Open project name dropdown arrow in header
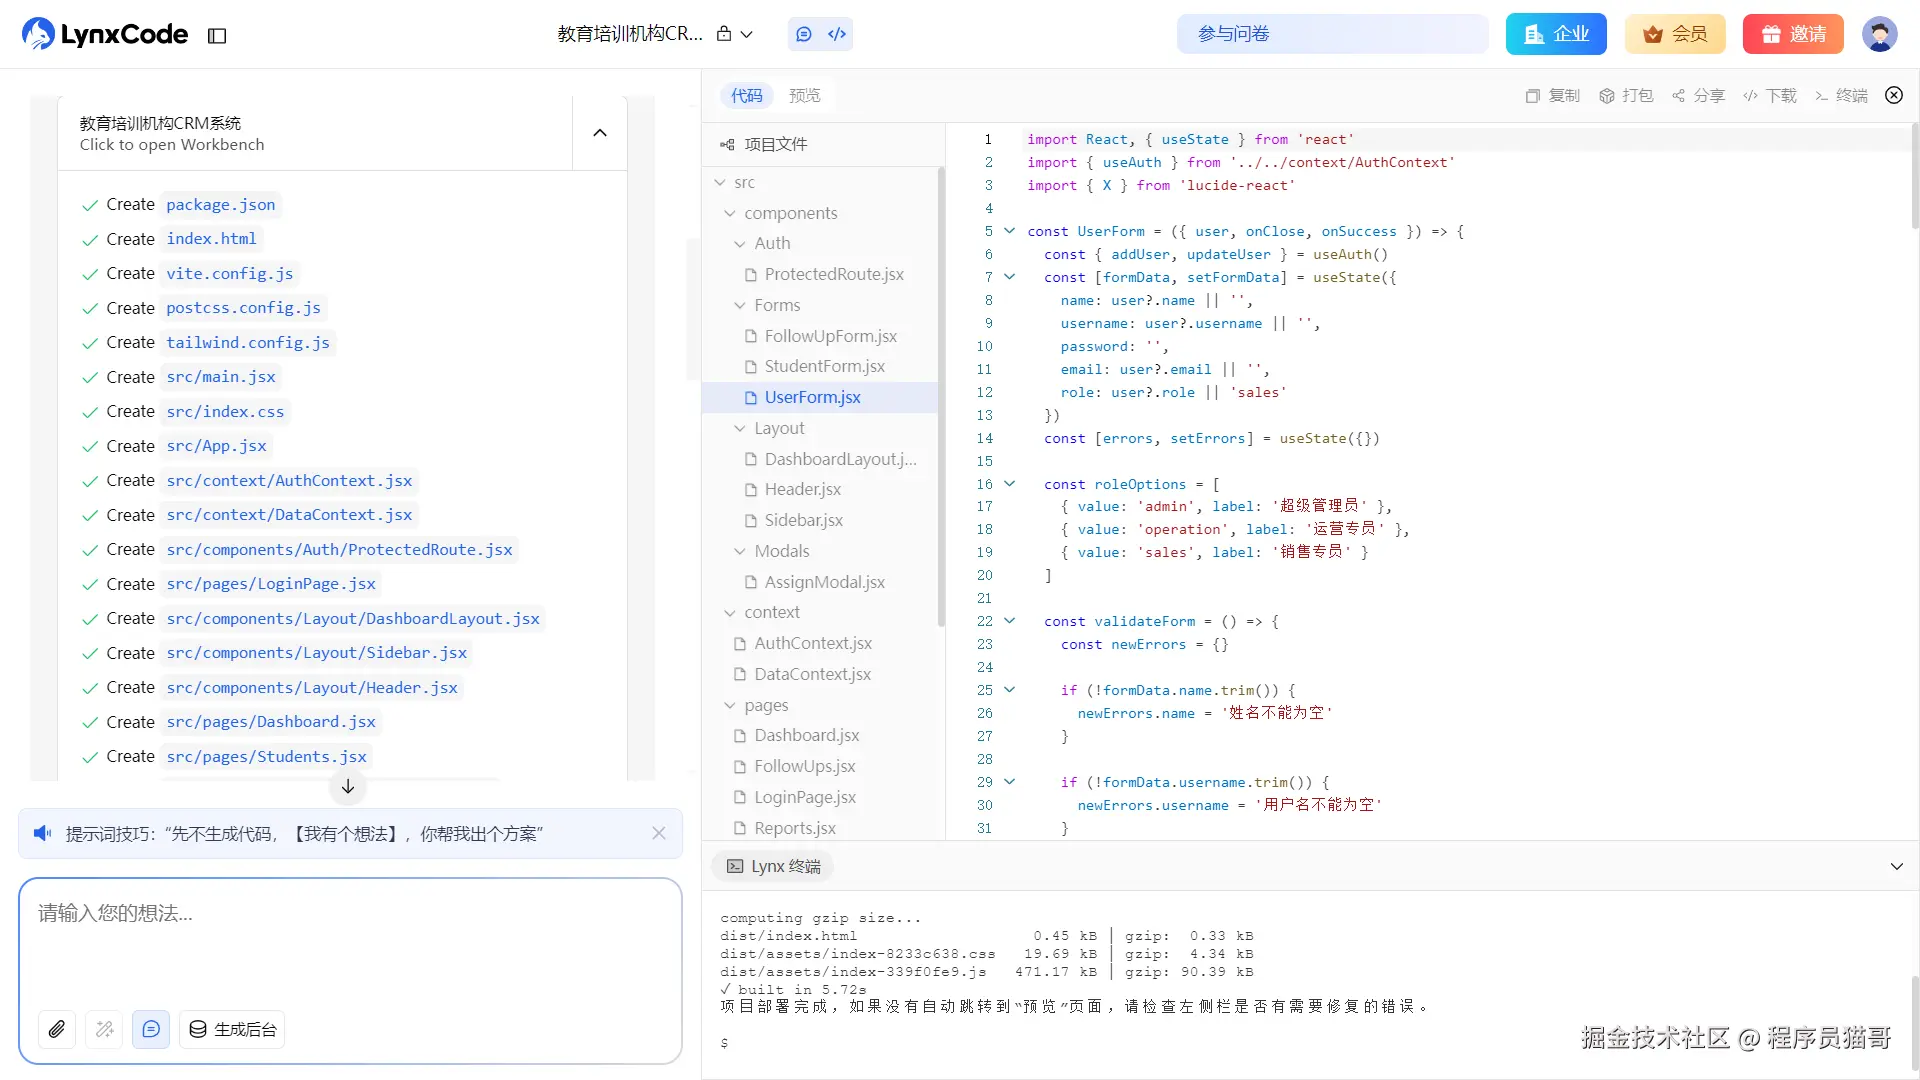The width and height of the screenshot is (1920, 1080). 747,34
